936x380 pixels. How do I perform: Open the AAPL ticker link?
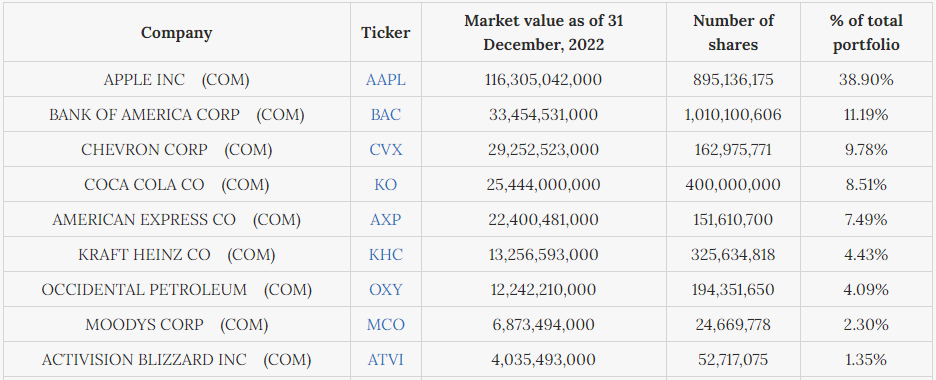click(386, 79)
